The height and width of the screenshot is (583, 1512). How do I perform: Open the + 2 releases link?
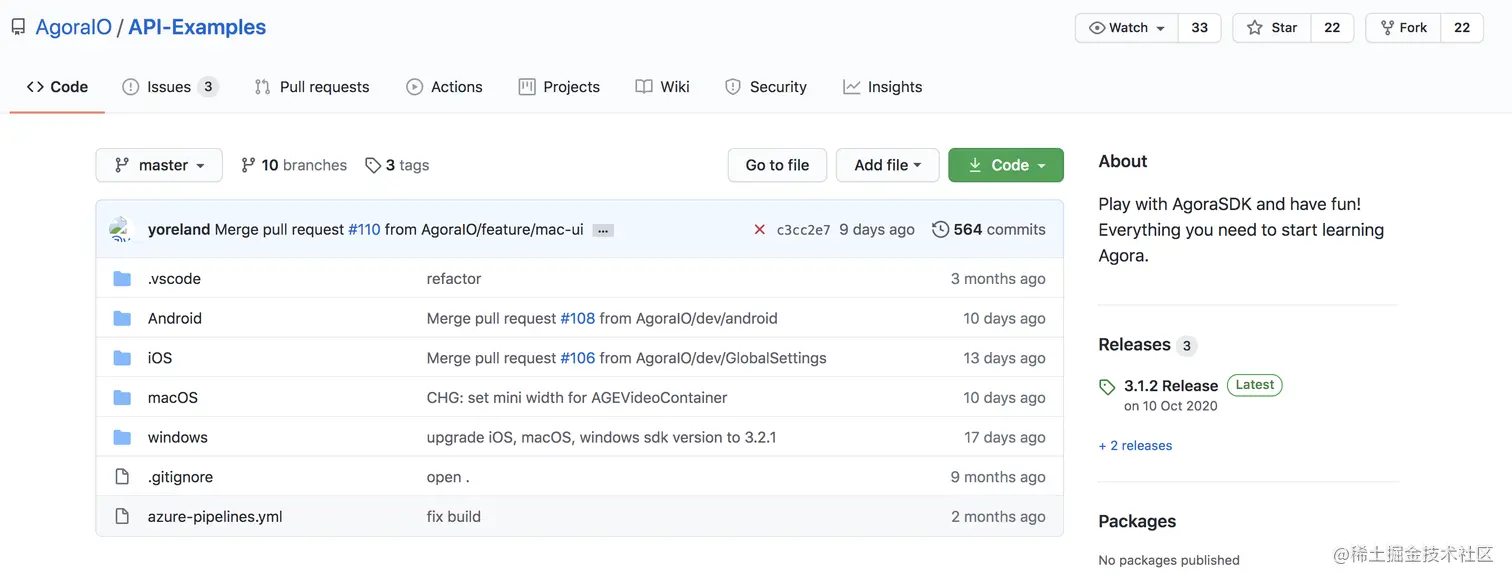pyautogui.click(x=1135, y=446)
